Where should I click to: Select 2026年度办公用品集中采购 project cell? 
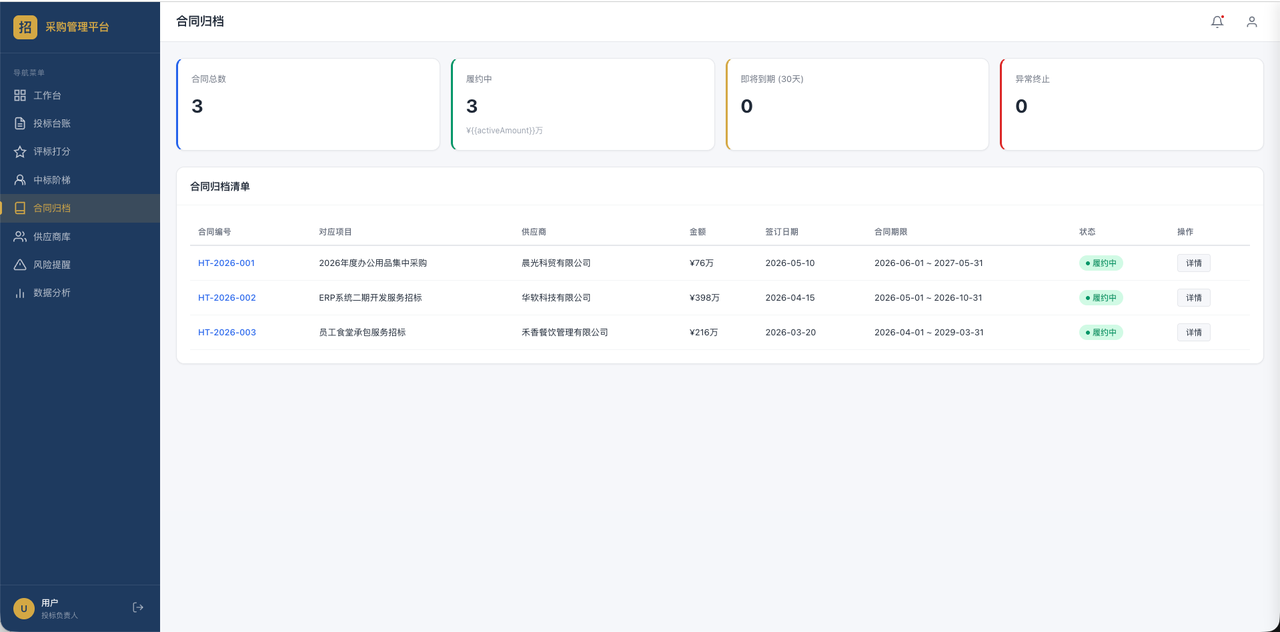click(373, 263)
